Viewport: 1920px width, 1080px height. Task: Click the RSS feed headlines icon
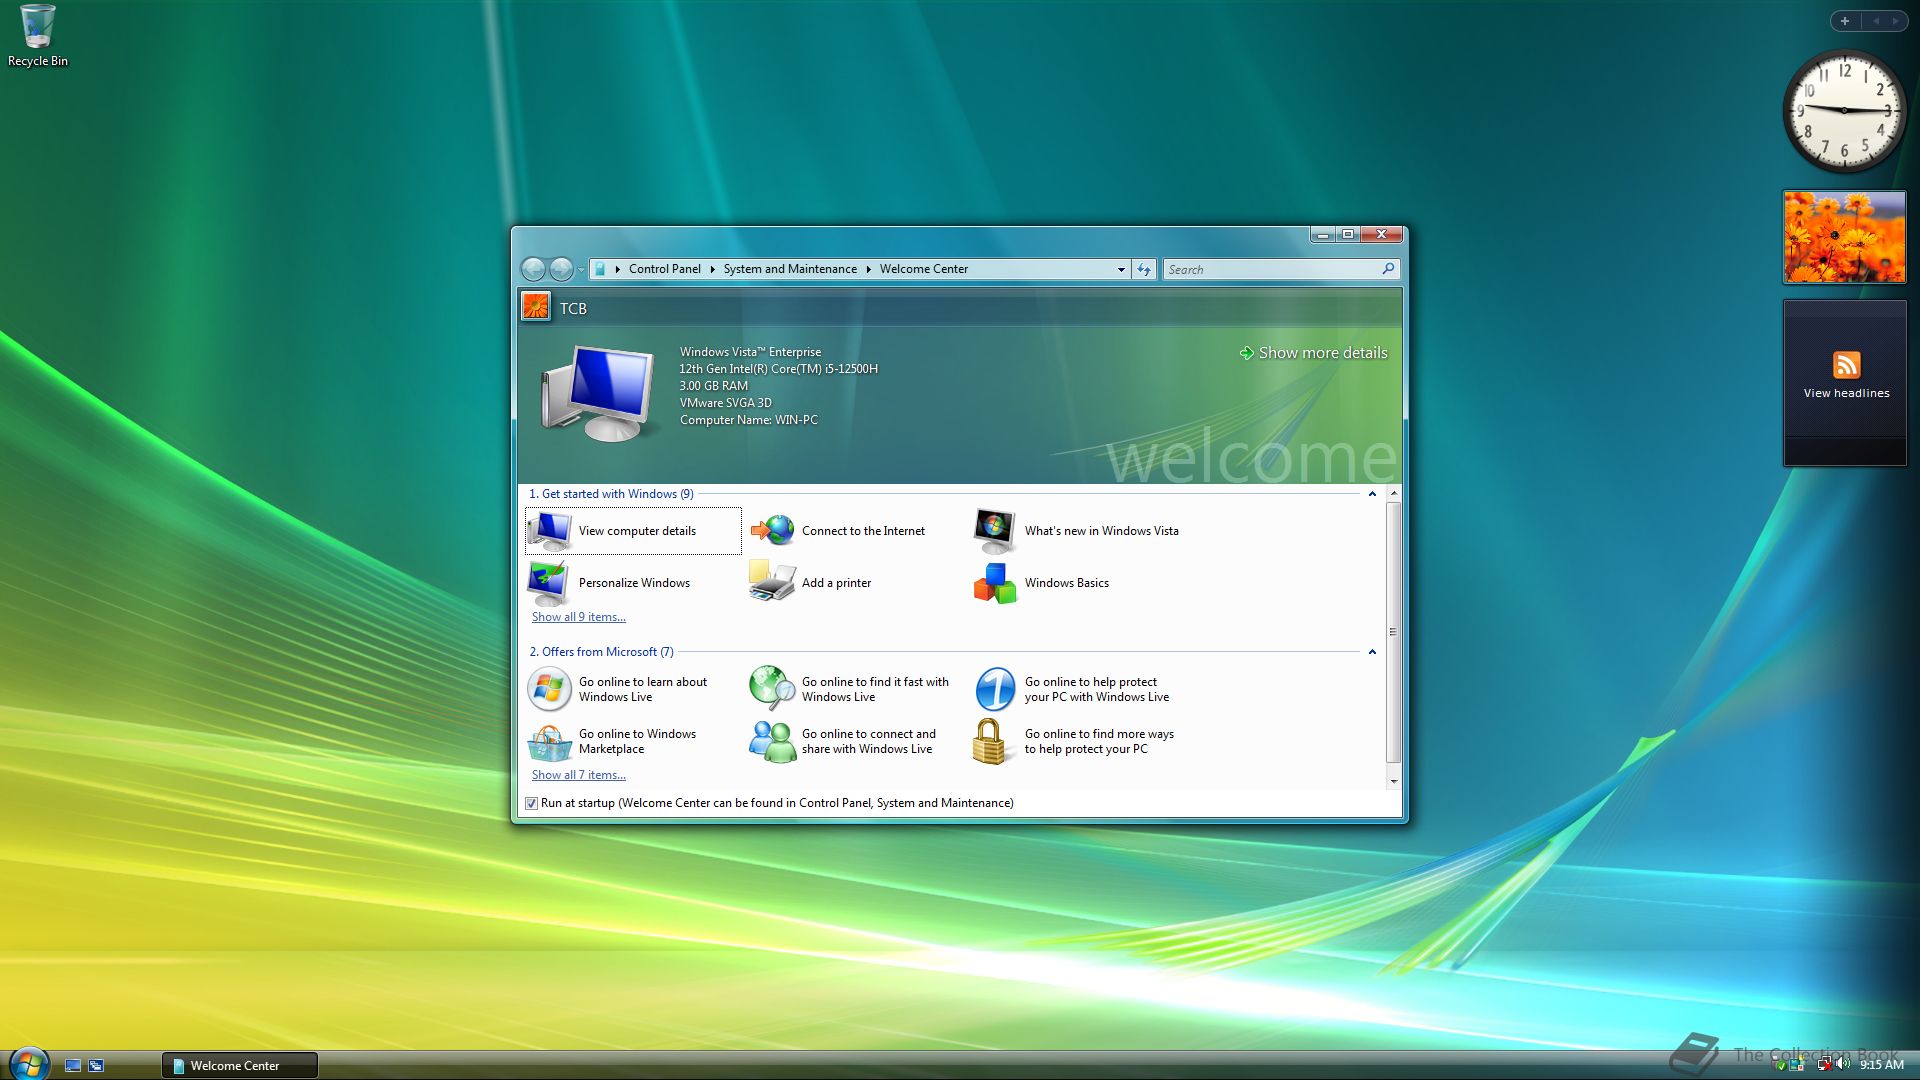(x=1846, y=364)
